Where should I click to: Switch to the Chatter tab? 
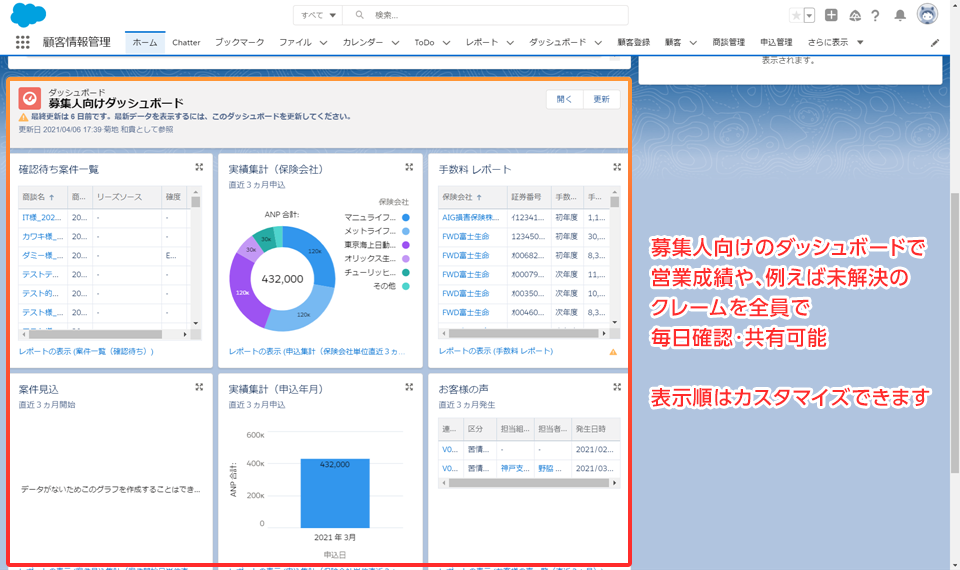click(x=186, y=43)
